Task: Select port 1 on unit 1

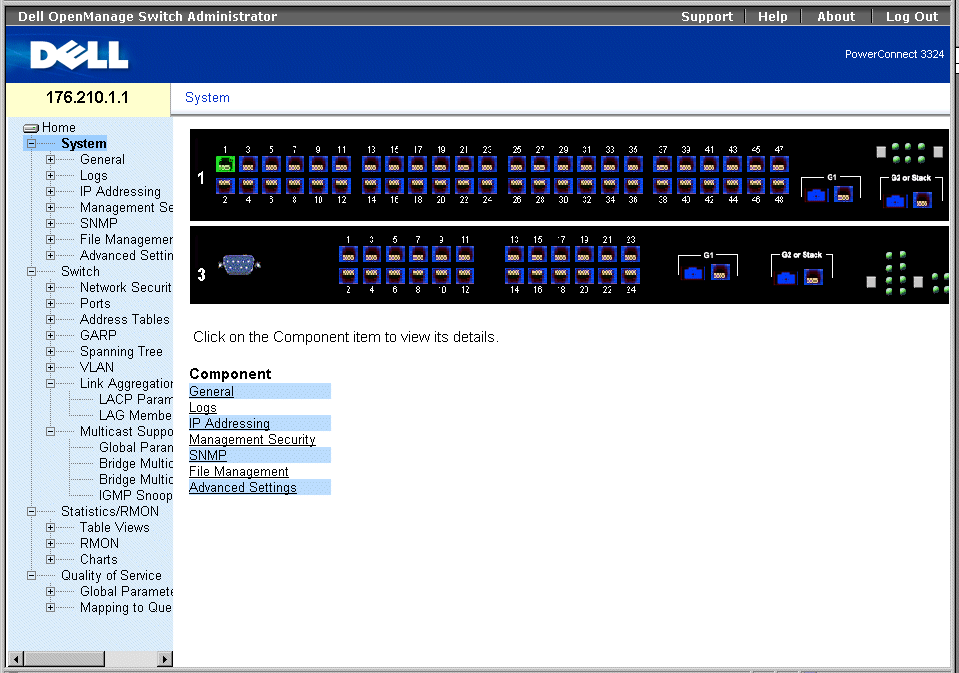Action: (225, 164)
